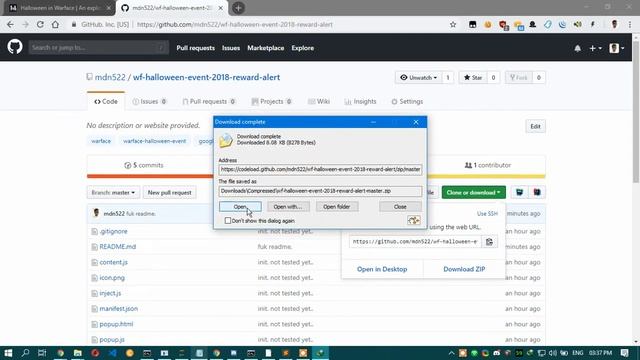Image resolution: width=640 pixels, height=360 pixels.
Task: Open the profile avatar menu
Action: [x=617, y=48]
